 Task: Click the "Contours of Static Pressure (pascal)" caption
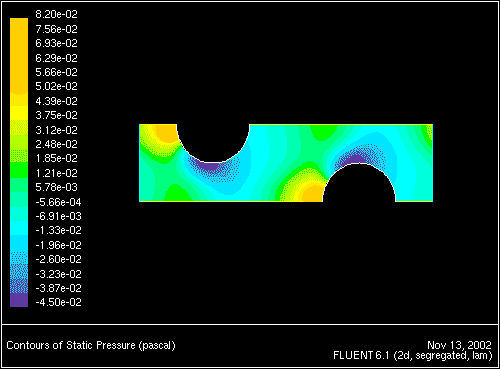[x=91, y=345]
